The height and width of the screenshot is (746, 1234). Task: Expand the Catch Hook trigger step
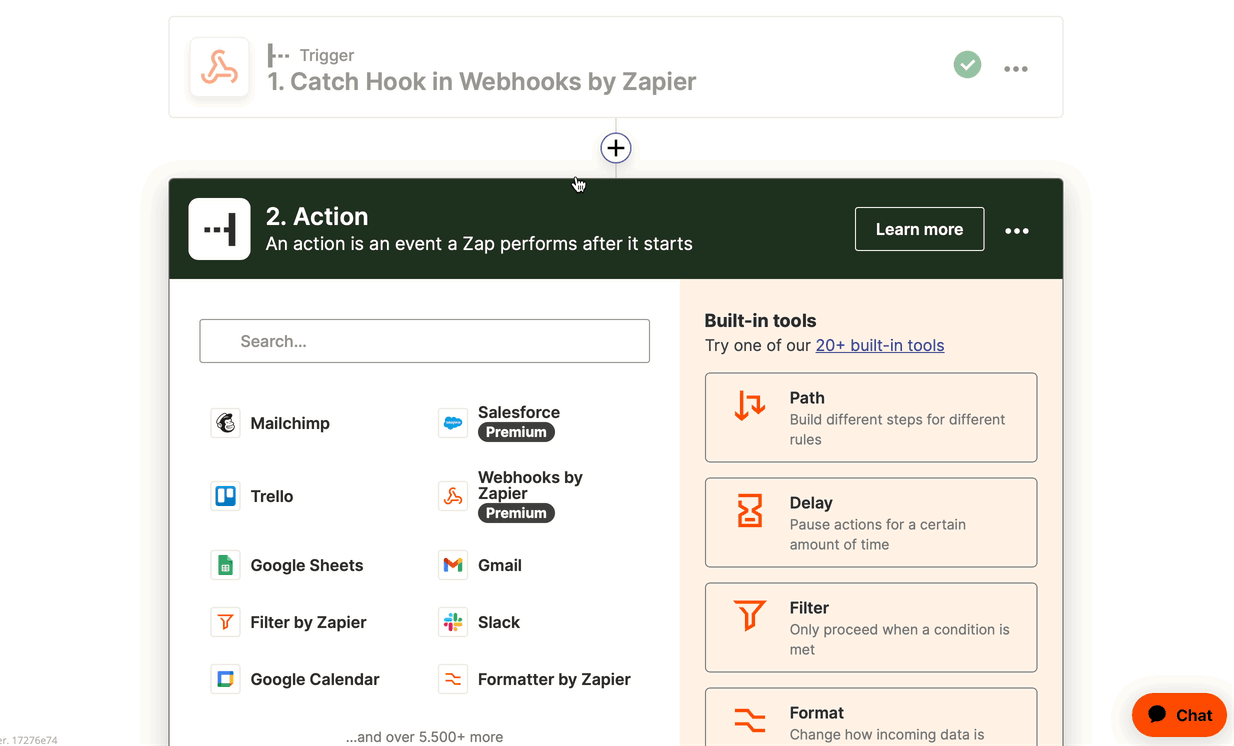(x=480, y=81)
